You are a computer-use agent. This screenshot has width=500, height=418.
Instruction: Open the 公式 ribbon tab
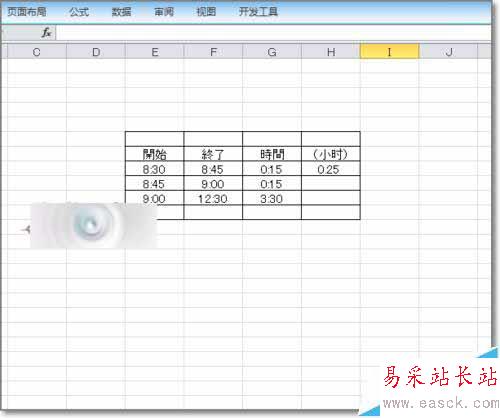click(79, 12)
